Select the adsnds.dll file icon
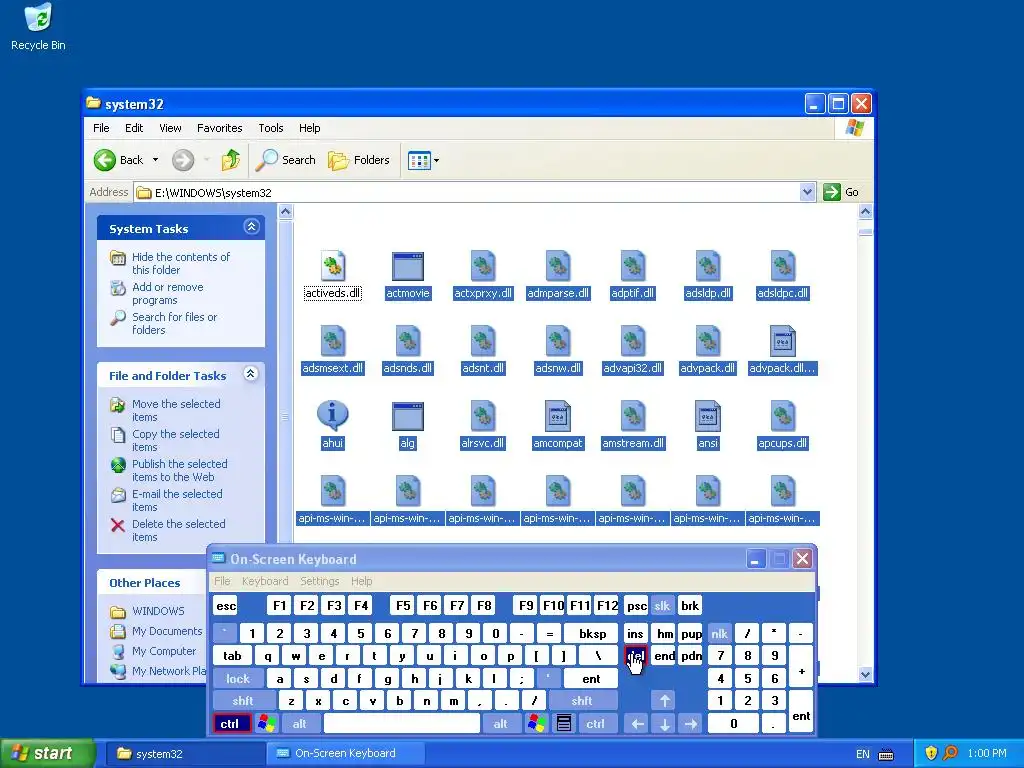The height and width of the screenshot is (768, 1024). point(408,341)
